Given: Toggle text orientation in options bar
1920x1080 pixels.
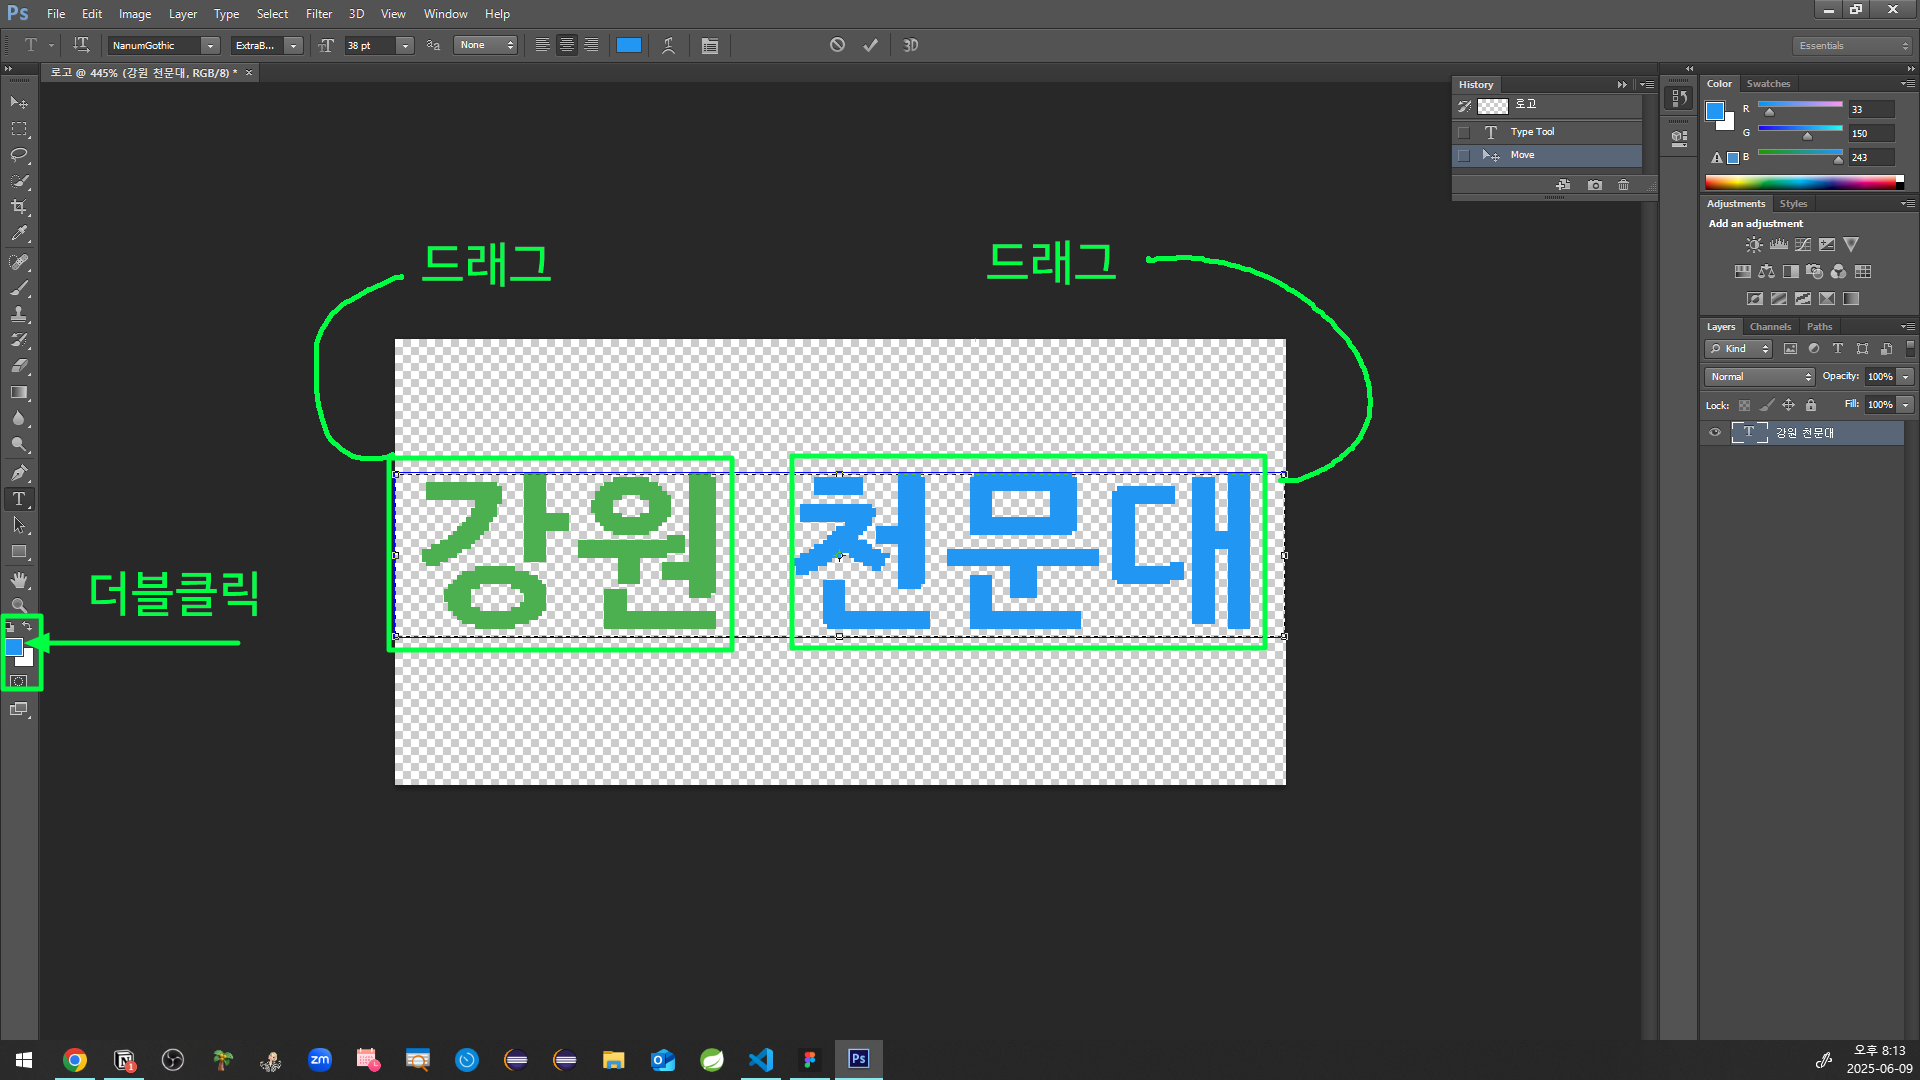Looking at the screenshot, I should tap(81, 45).
